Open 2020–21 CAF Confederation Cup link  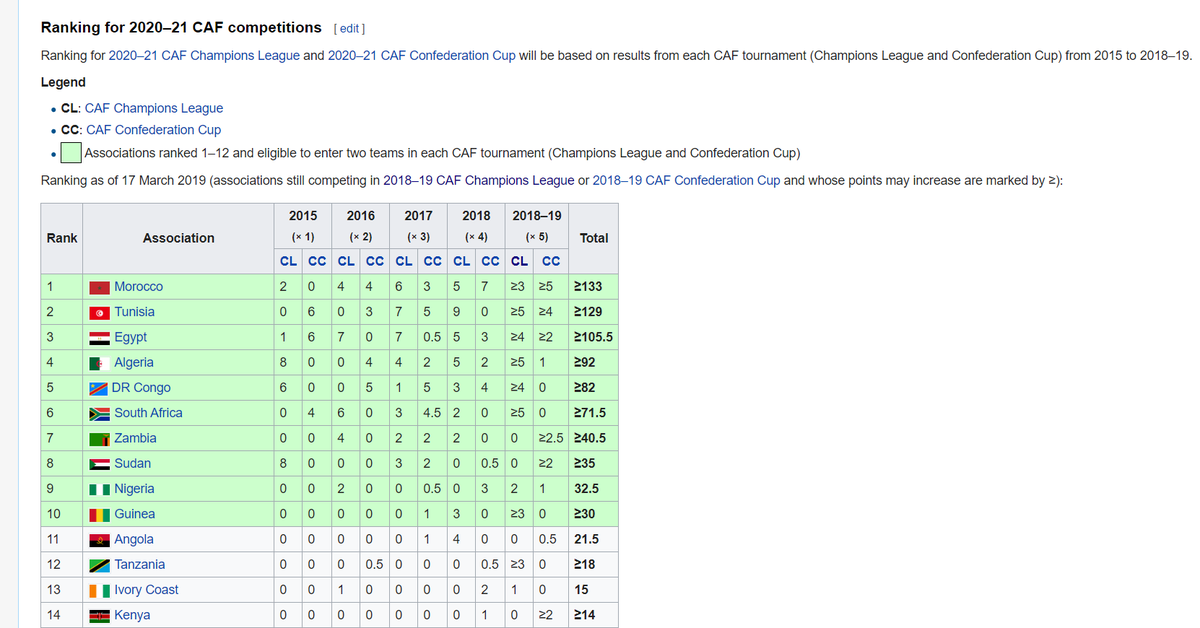click(422, 55)
